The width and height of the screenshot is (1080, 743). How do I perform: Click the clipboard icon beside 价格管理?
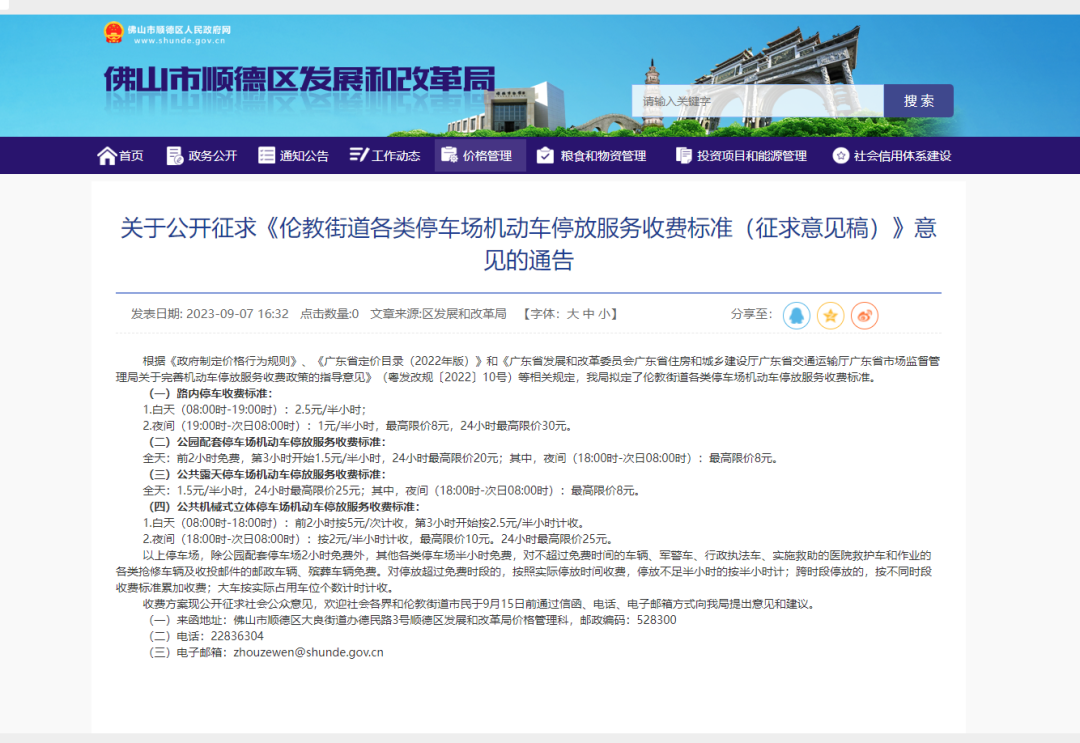(x=449, y=156)
